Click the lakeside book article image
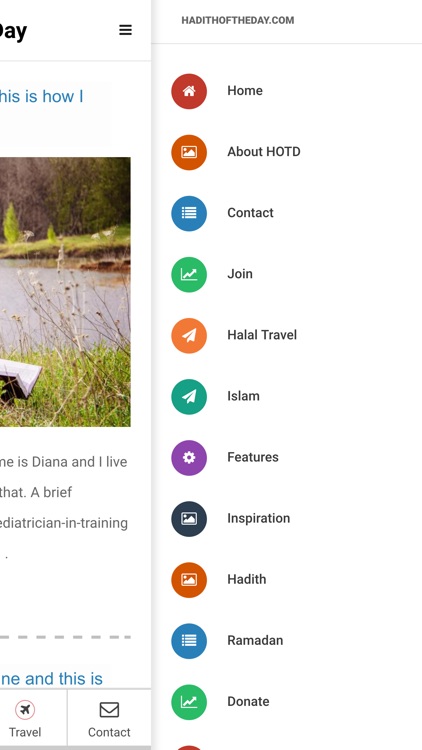 65,292
